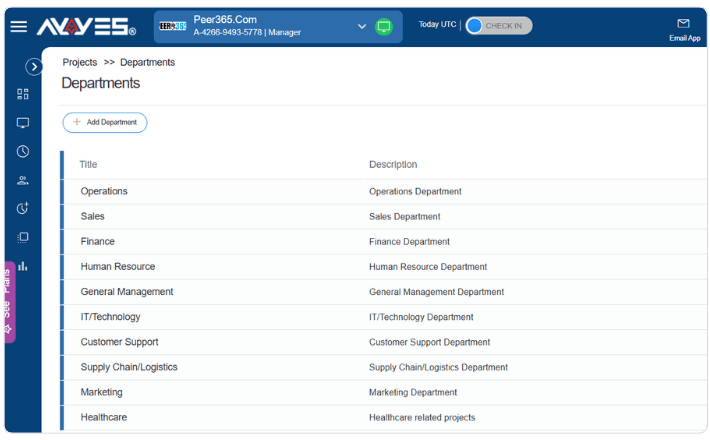Click the Today UTC label
Viewport: 710px width, 440px height.
pos(437,24)
